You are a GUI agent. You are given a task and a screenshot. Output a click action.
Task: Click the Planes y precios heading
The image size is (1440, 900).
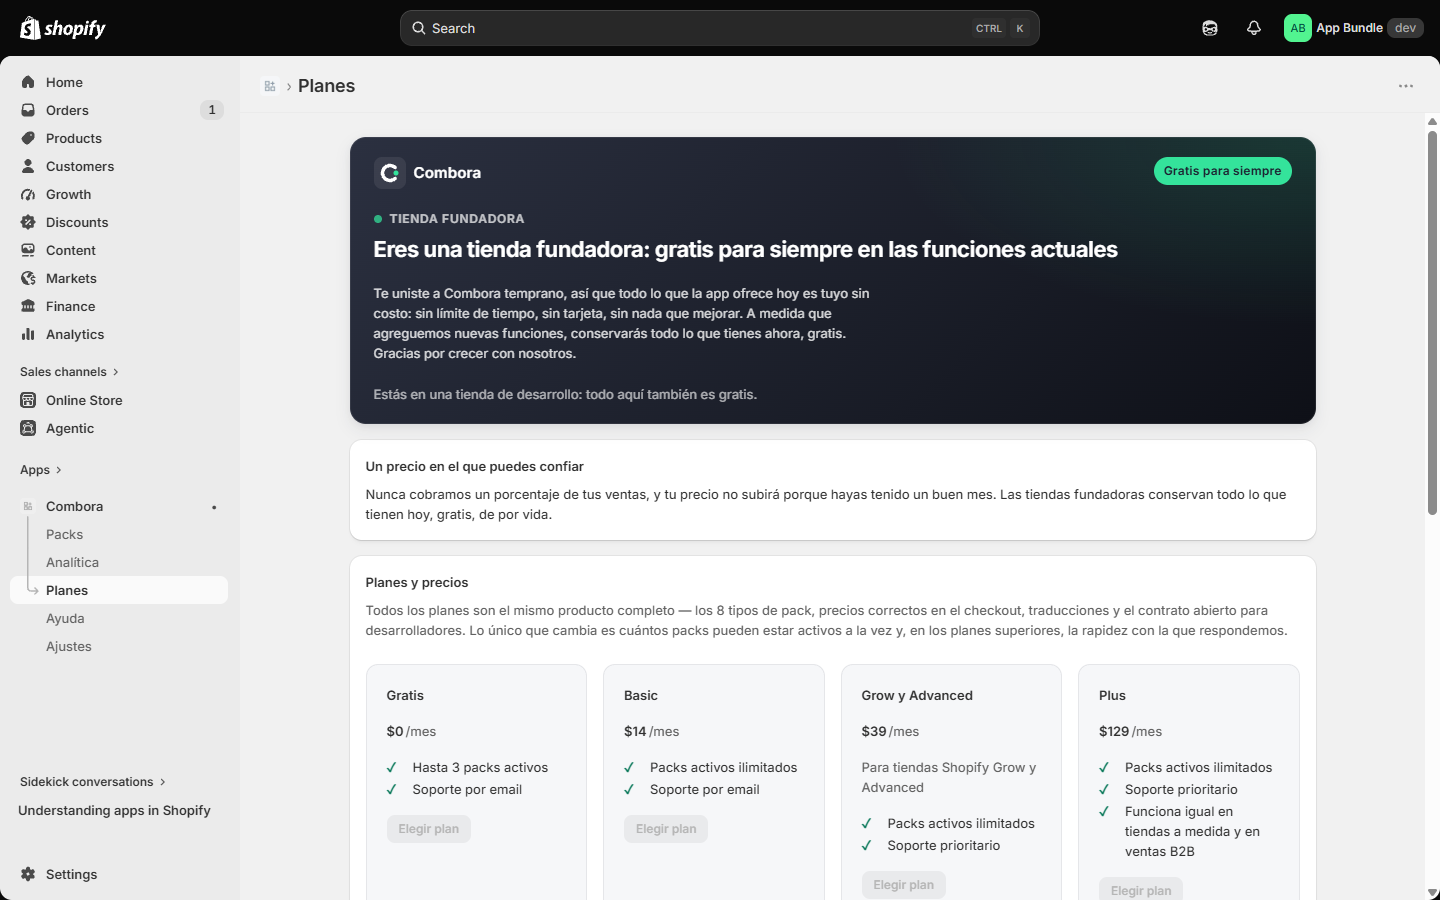tap(417, 582)
